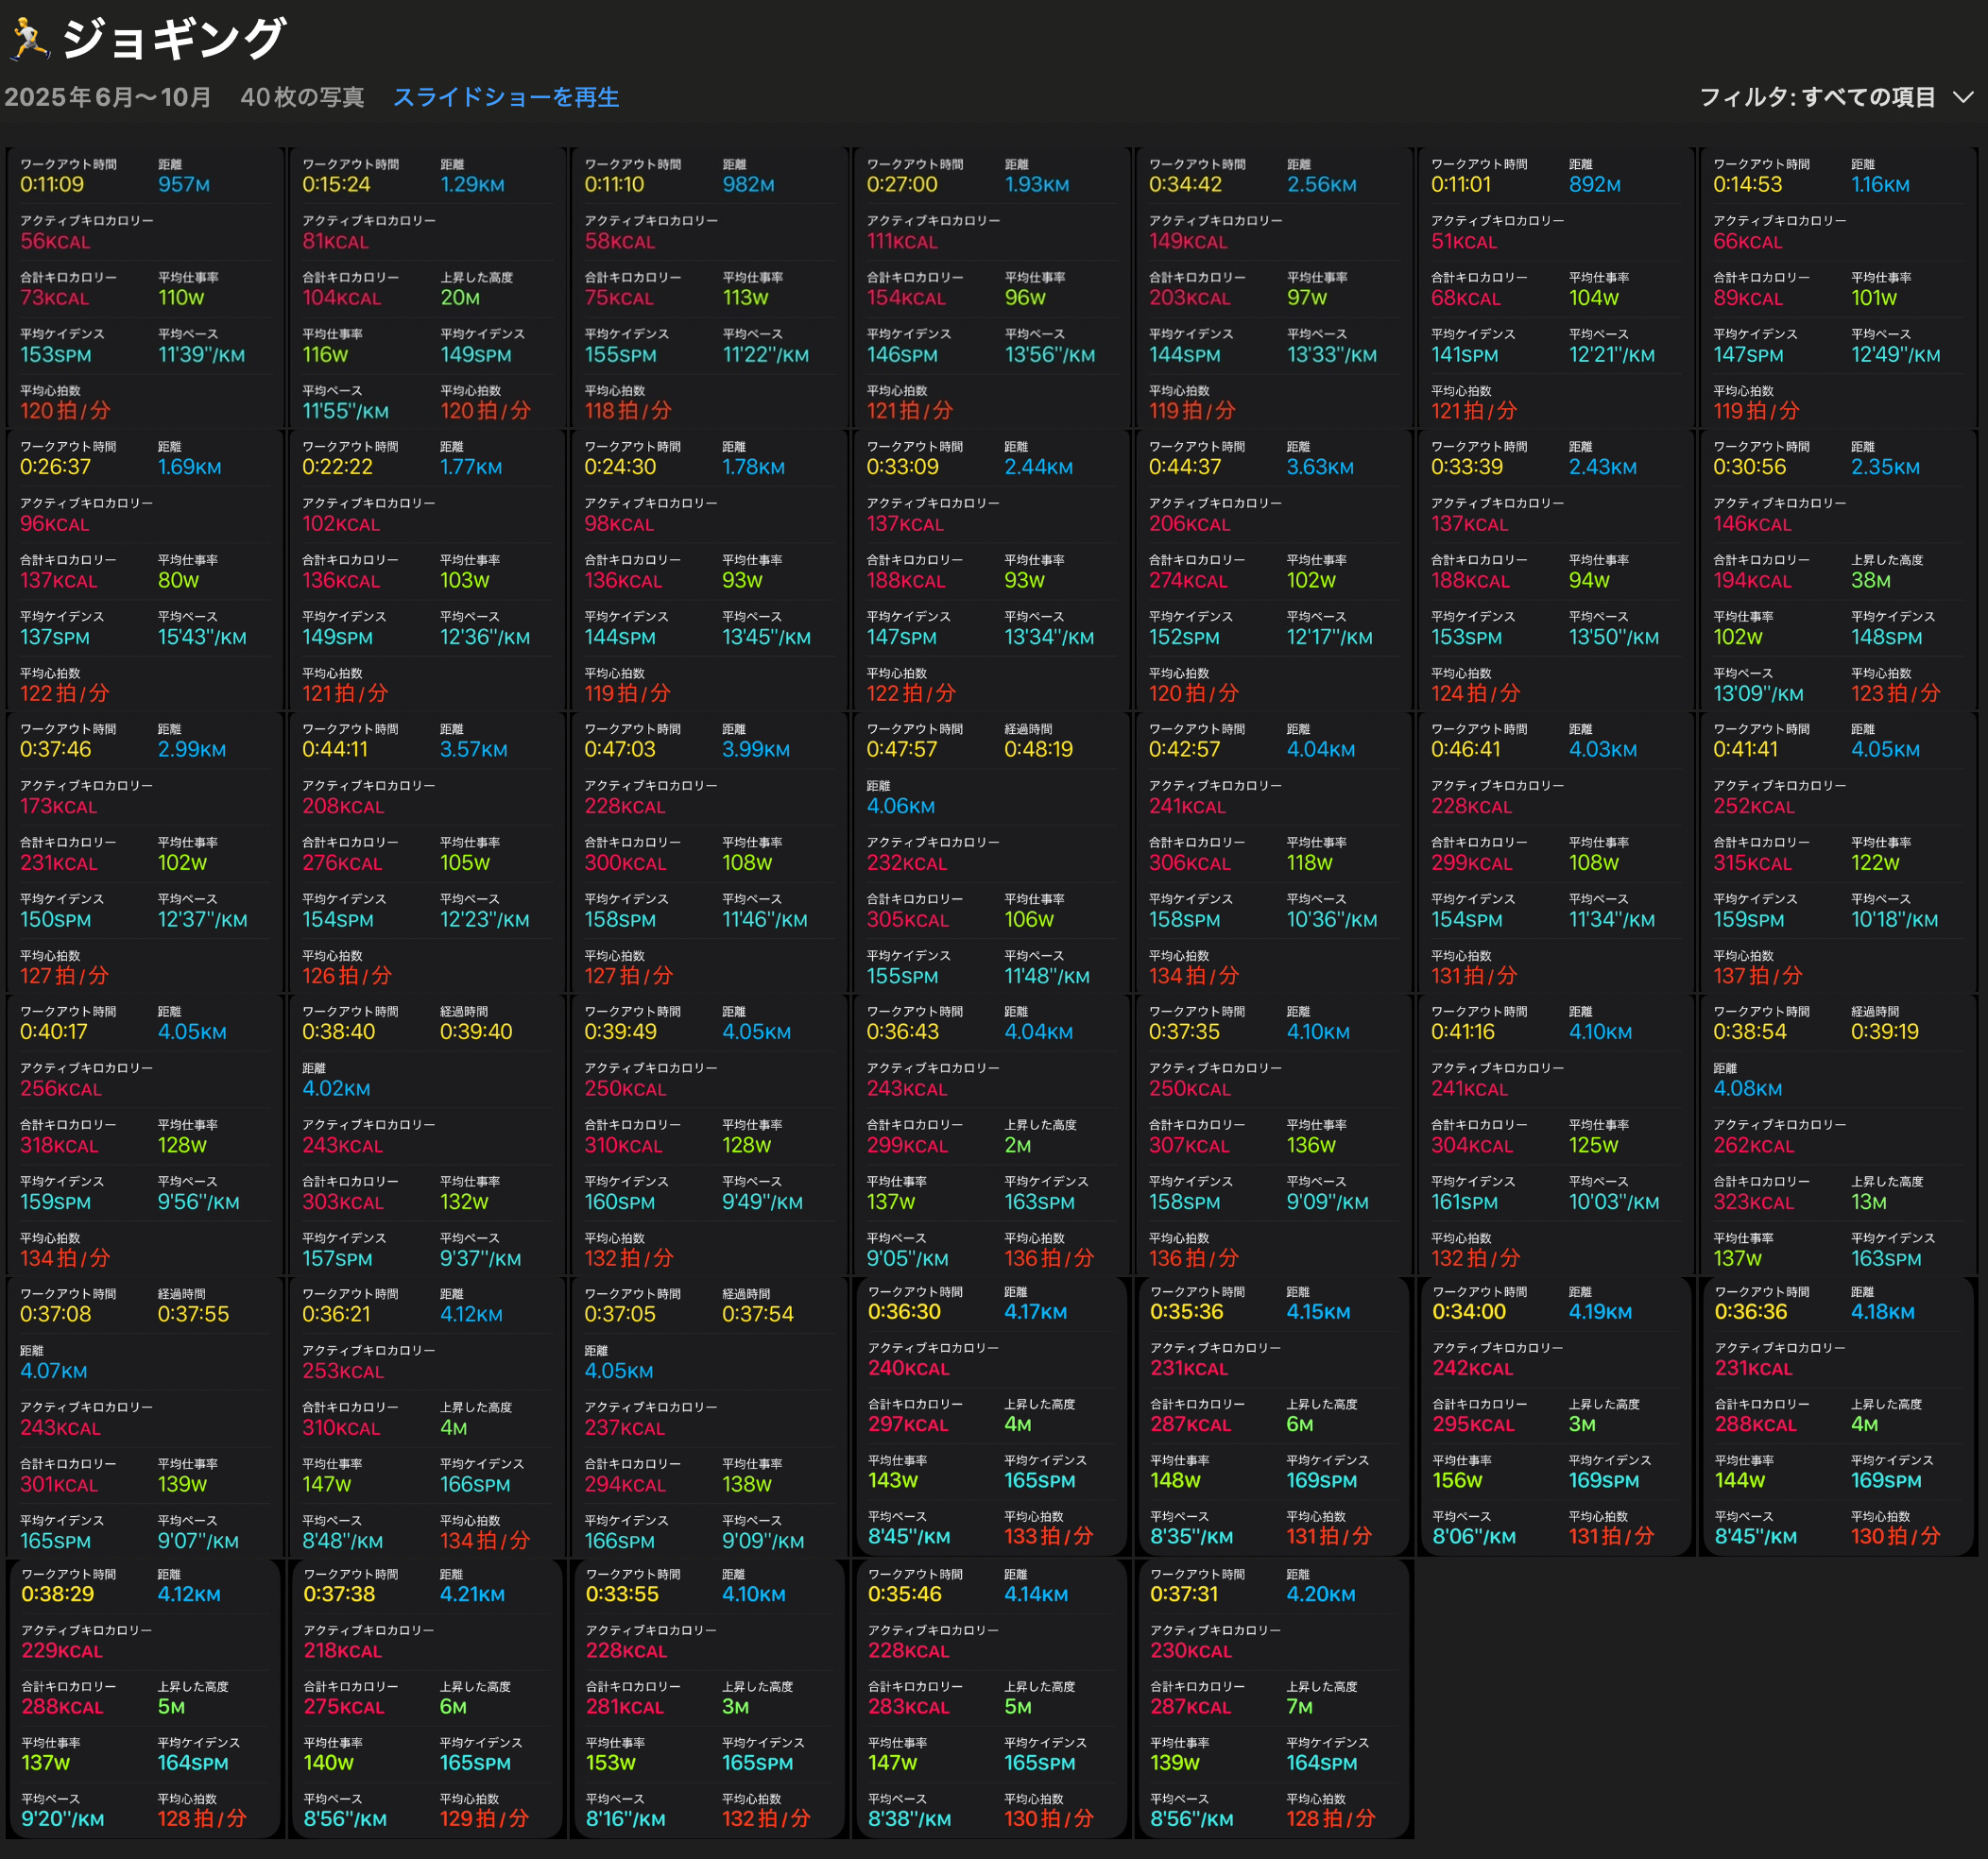Screen dimensions: 1988x1859
Task: Open the 0:47:57 workout with 4.06km
Action: [991, 853]
